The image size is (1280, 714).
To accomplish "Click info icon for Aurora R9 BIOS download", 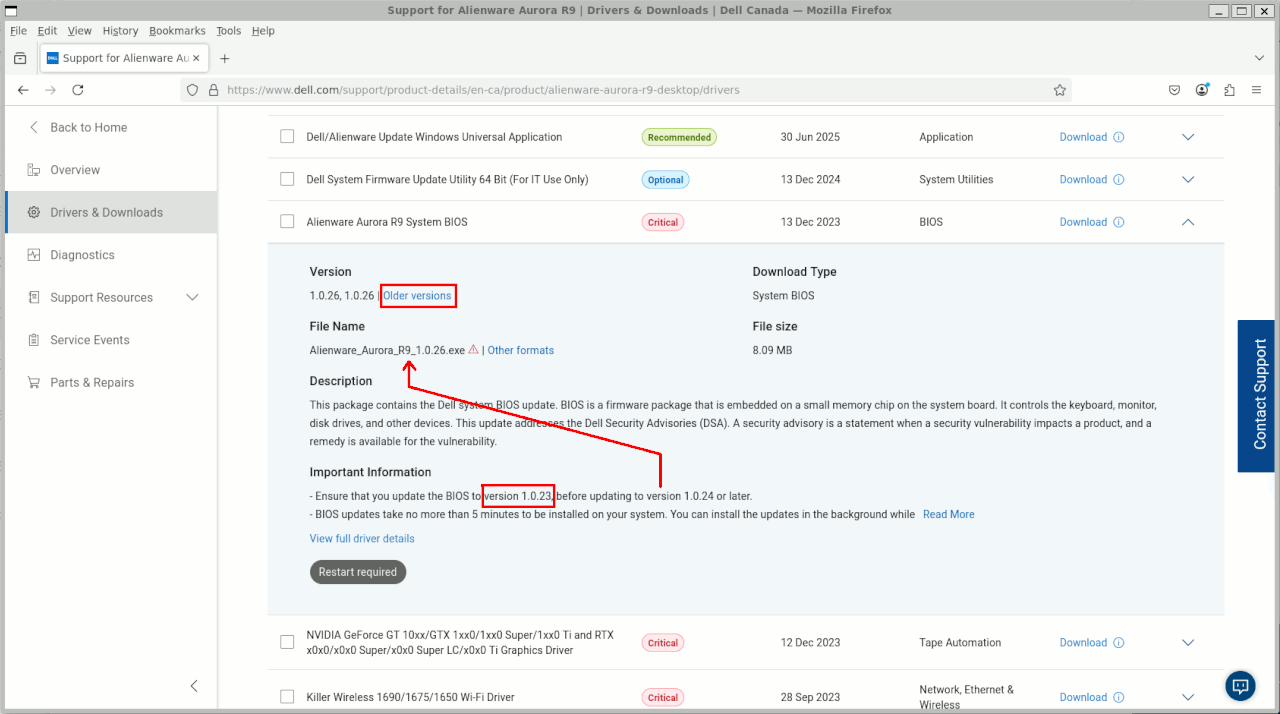I will point(1119,222).
